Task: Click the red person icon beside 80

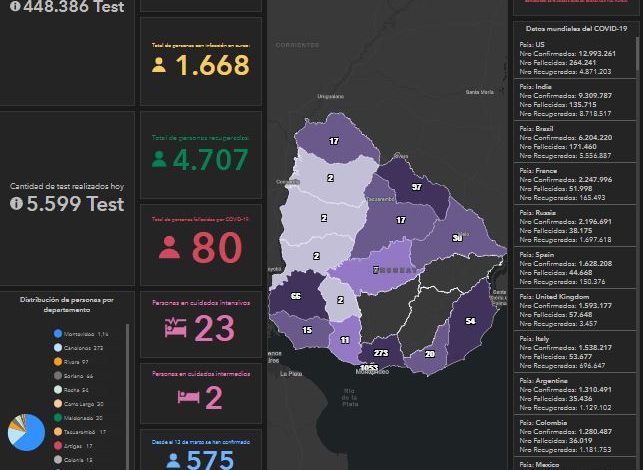Action: [169, 249]
